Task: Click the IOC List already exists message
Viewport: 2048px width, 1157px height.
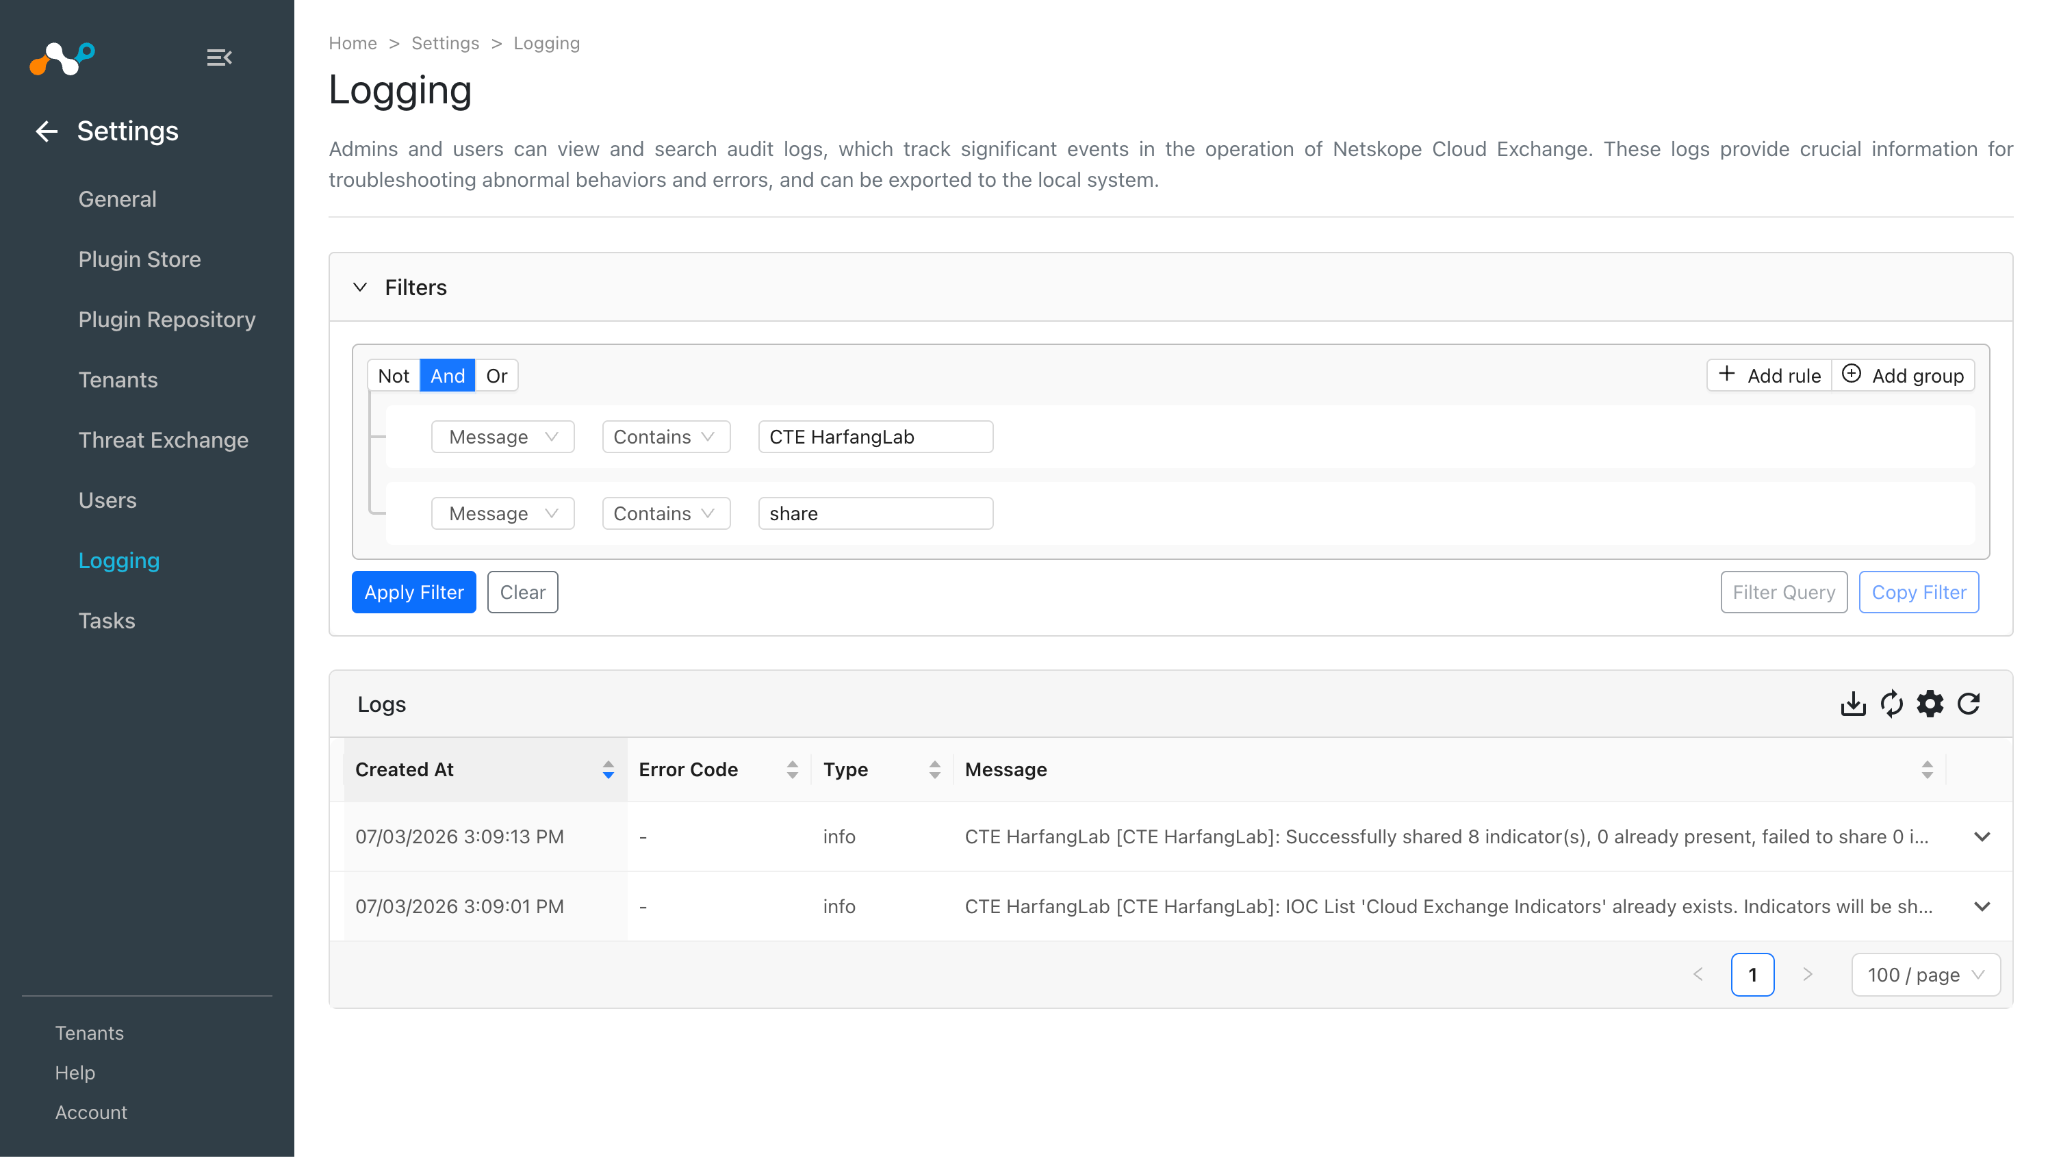Action: [1449, 907]
